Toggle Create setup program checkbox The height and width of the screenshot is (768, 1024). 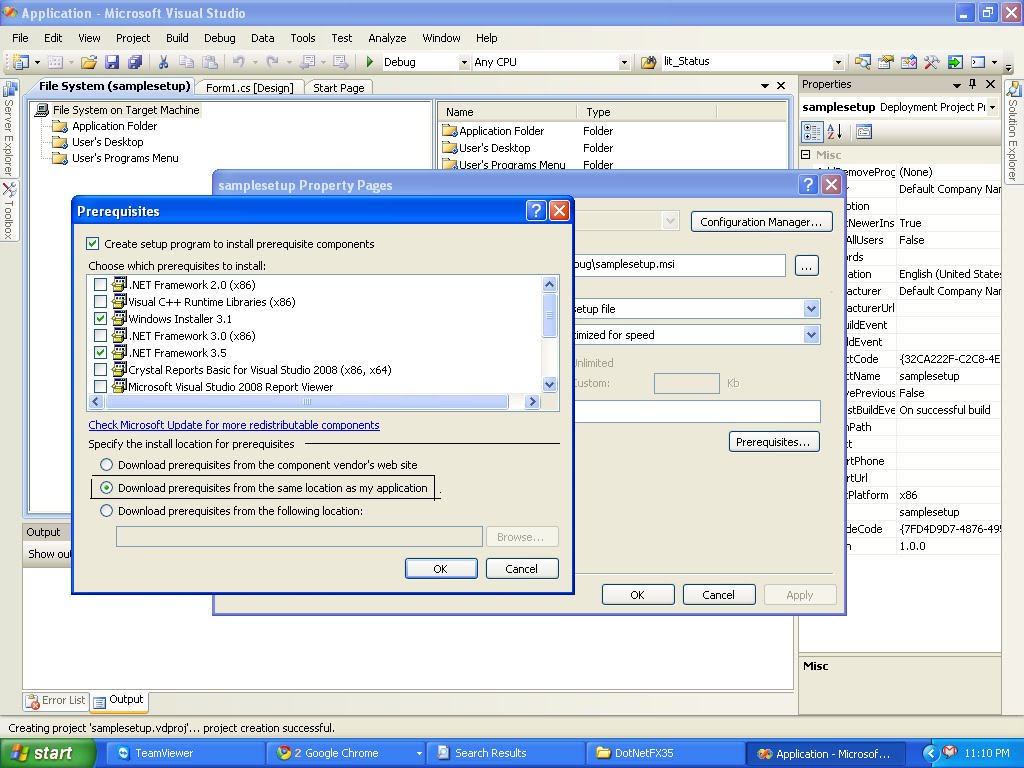93,244
